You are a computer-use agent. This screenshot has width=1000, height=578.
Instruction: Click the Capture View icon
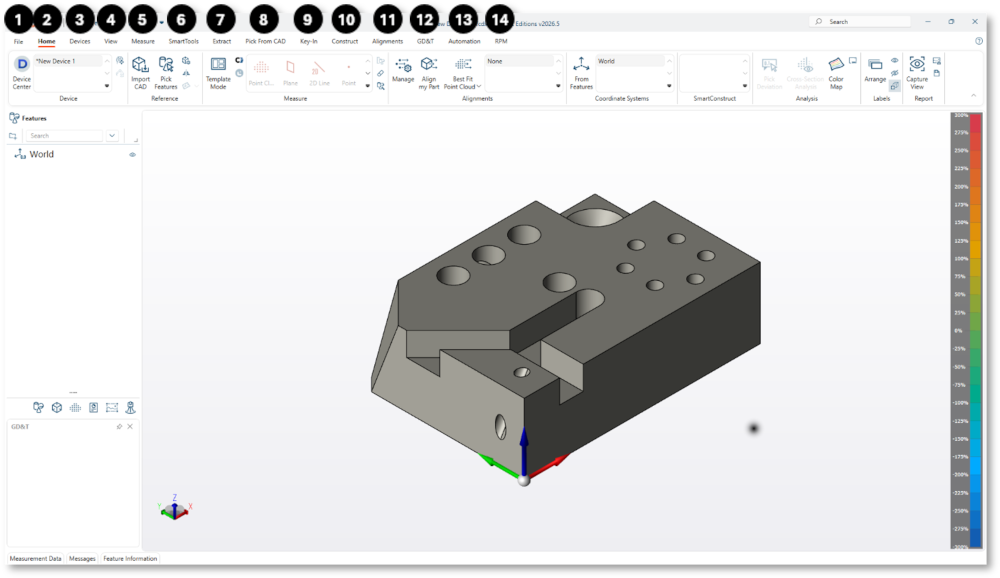917,73
